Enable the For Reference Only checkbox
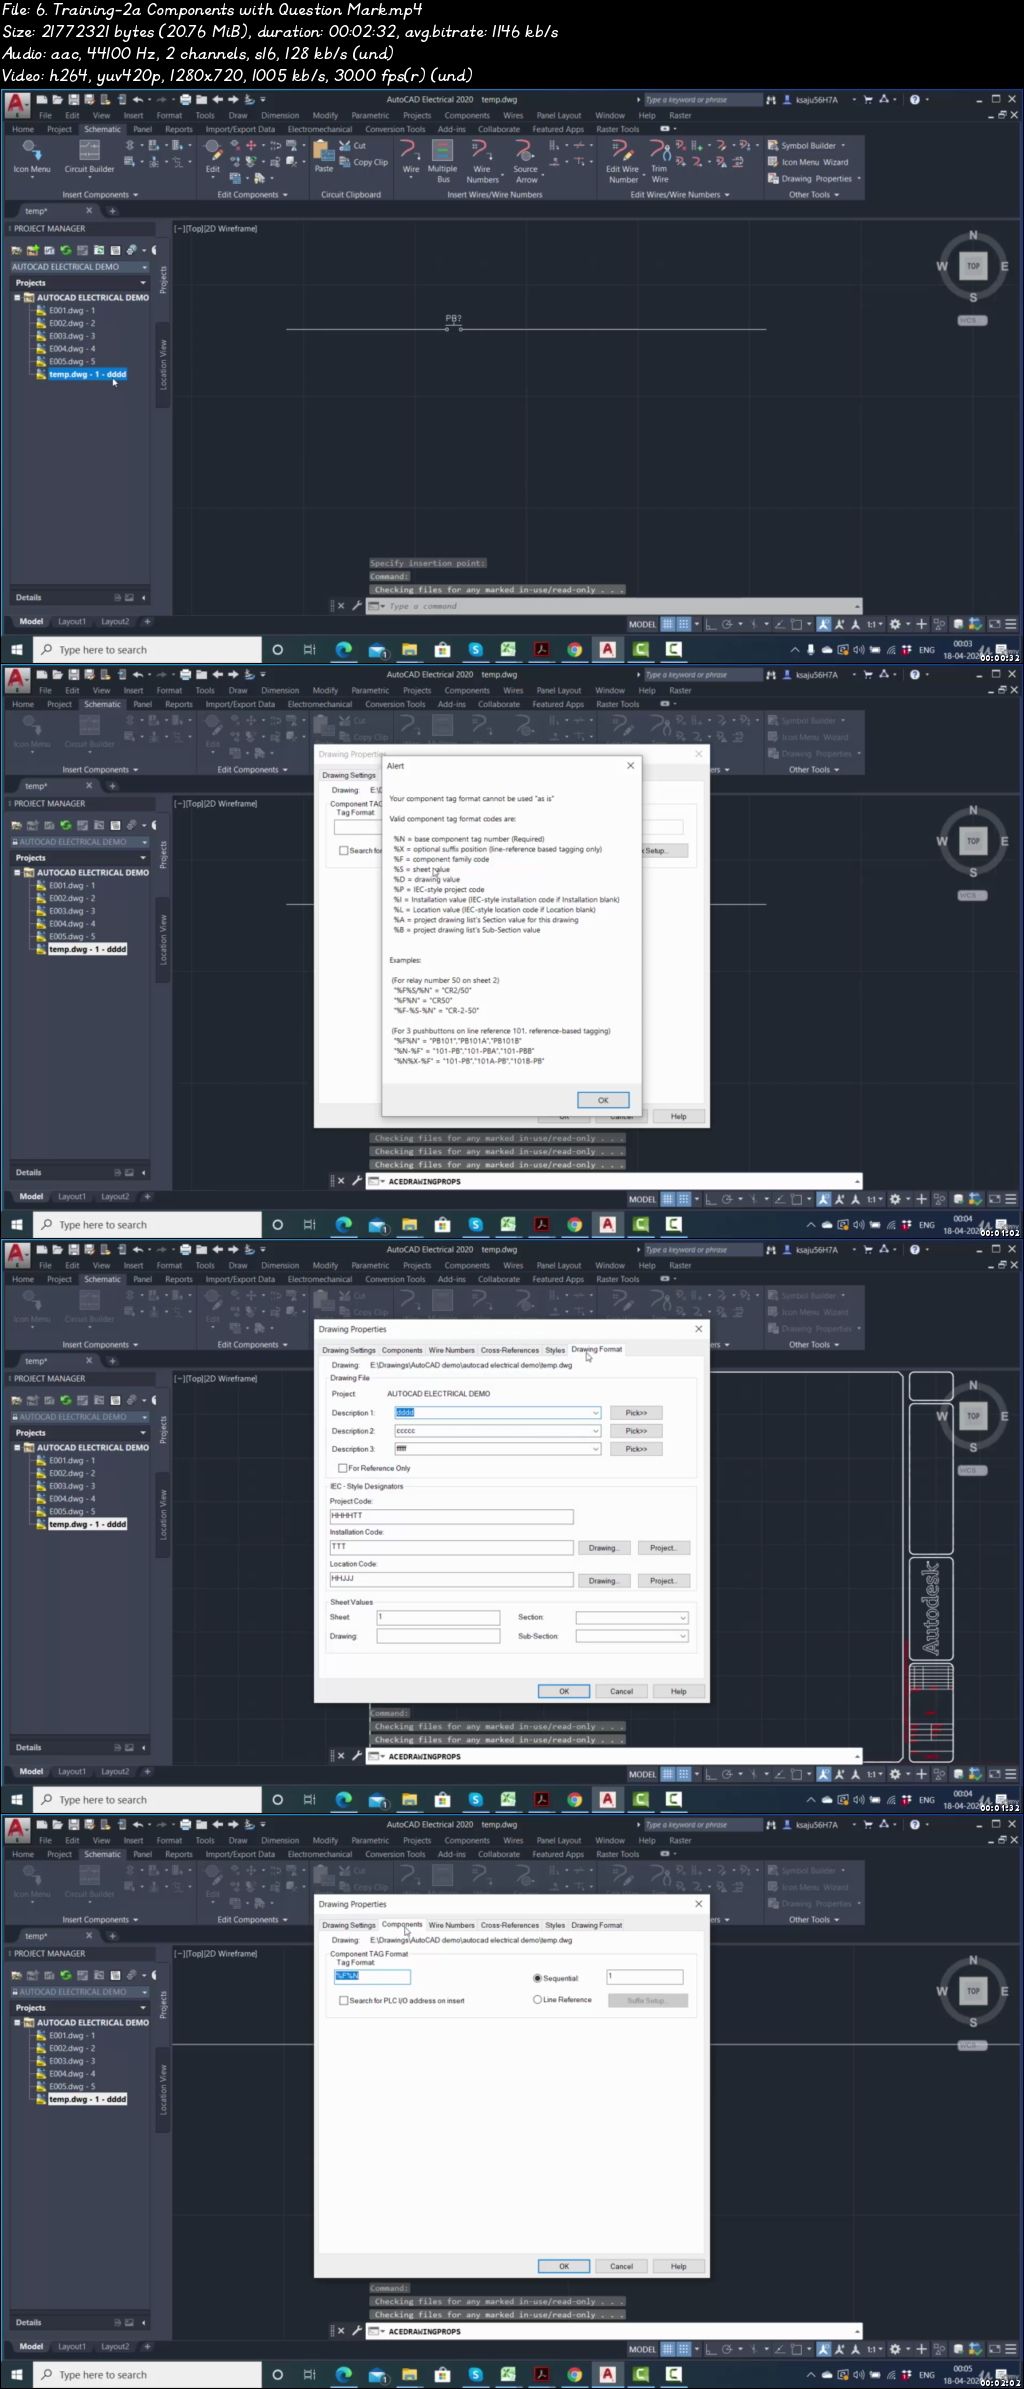 coord(343,1468)
